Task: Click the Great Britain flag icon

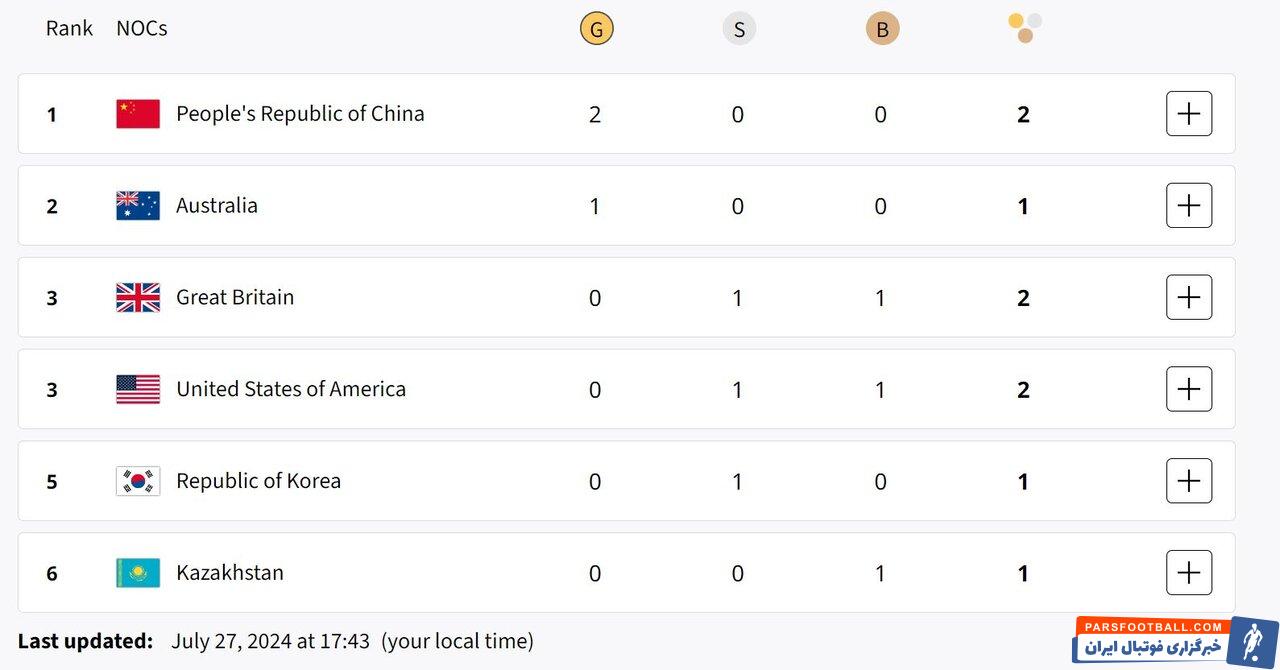Action: [x=138, y=298]
